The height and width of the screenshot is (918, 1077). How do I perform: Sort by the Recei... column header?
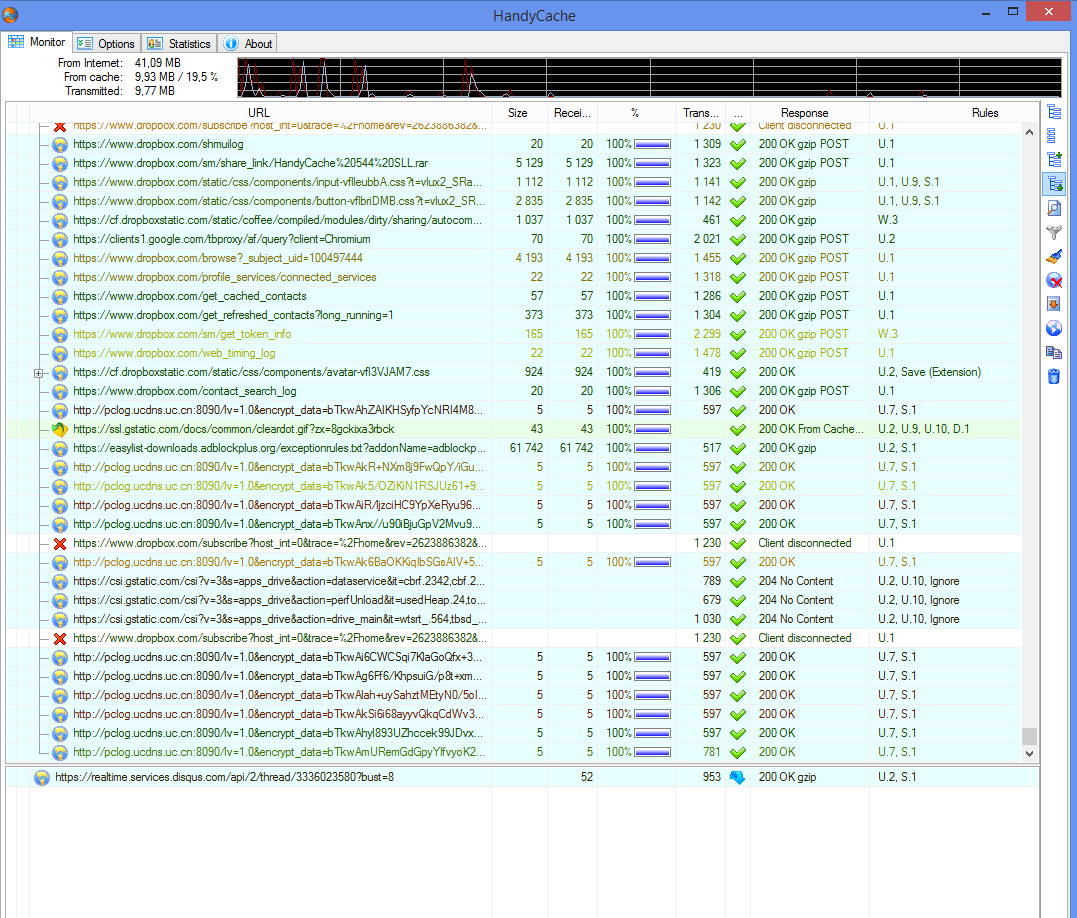(x=572, y=113)
